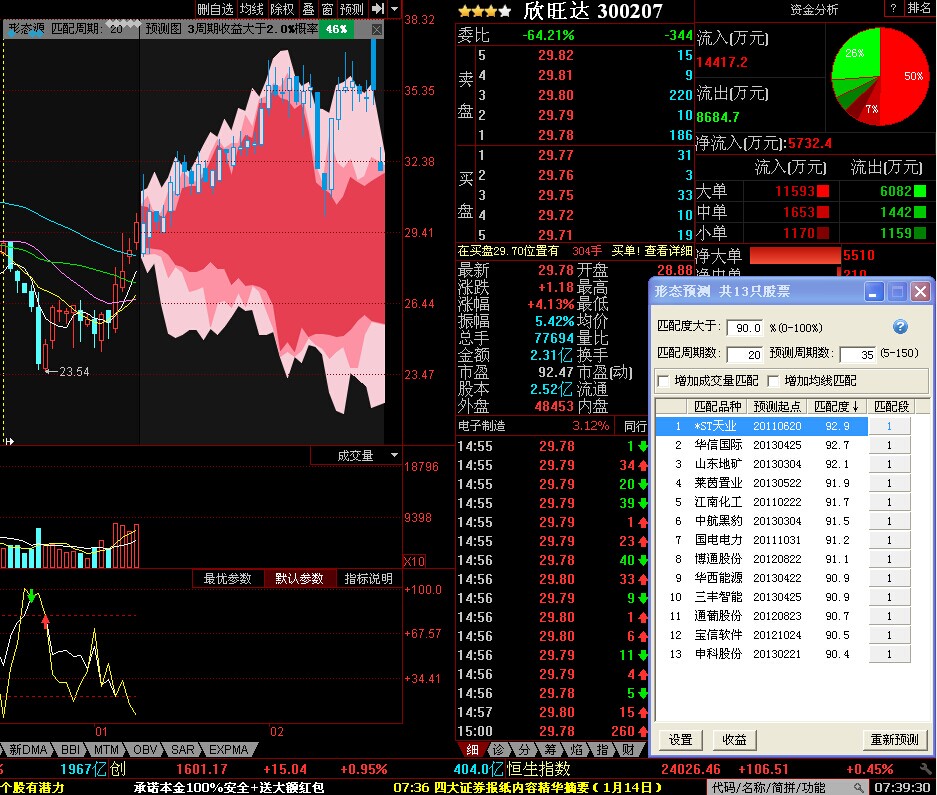Click the 同行 peers label in 电子制造 row
Viewport: 937px width, 795px height.
(635, 426)
